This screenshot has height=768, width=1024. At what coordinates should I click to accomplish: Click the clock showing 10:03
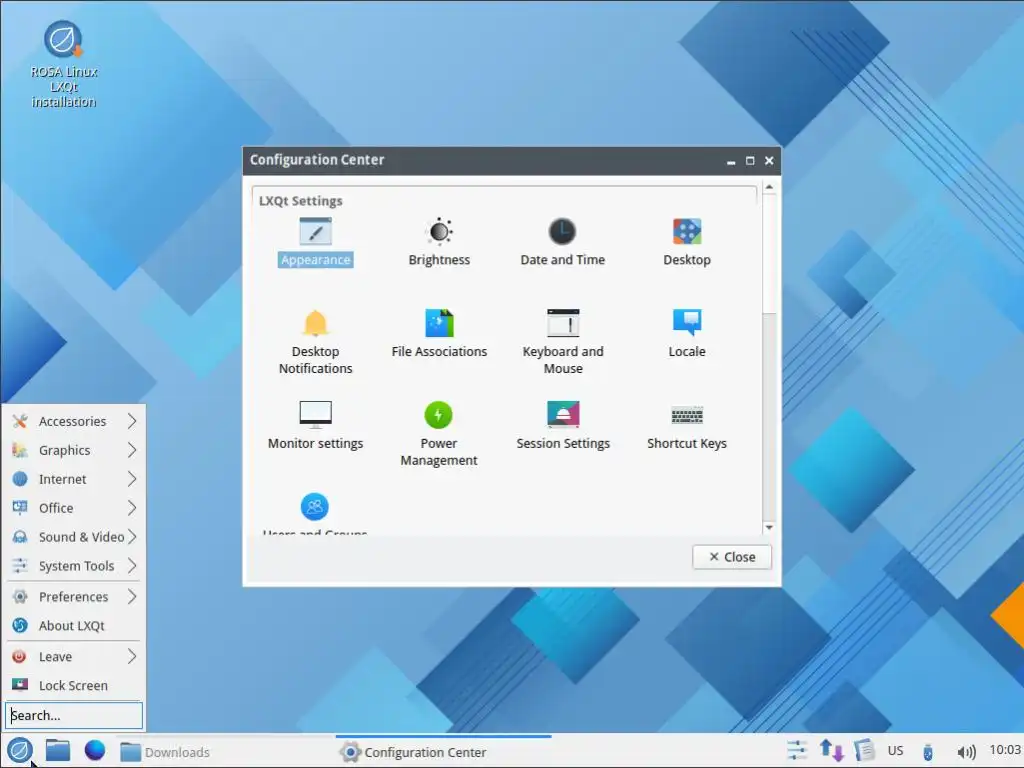point(1004,750)
